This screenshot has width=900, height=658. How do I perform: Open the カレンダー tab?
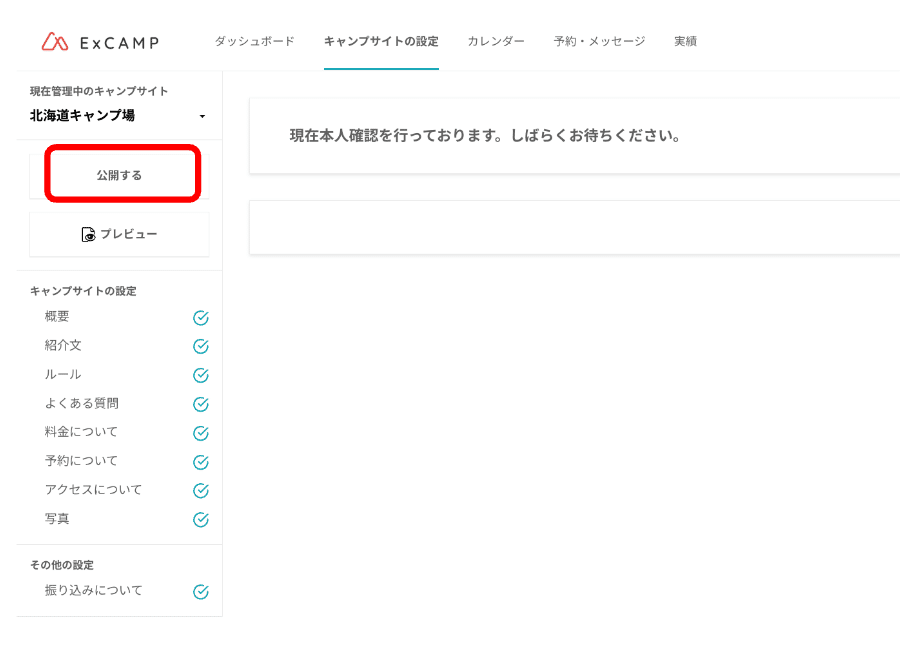click(495, 42)
